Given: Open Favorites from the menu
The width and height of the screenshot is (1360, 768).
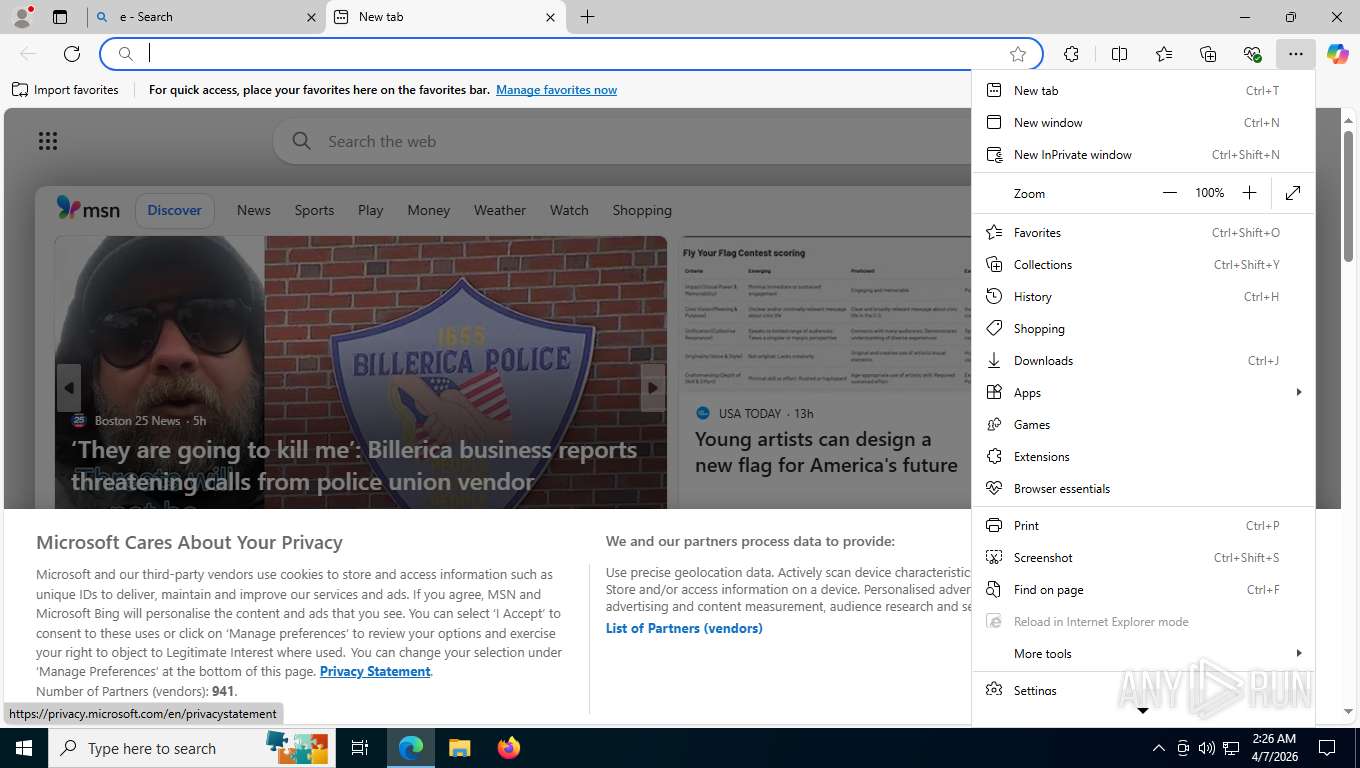Looking at the screenshot, I should click(1143, 232).
